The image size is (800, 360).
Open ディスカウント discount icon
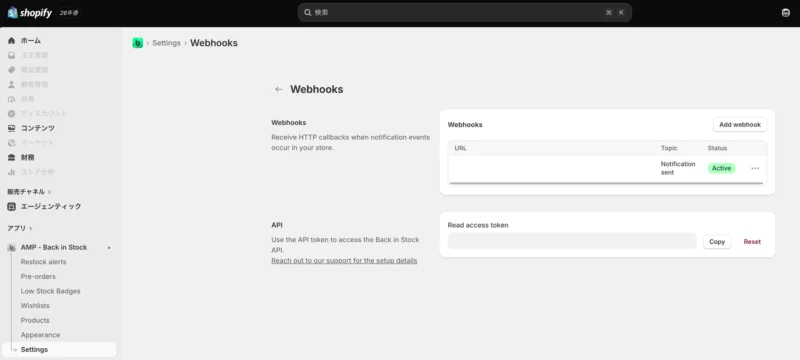pyautogui.click(x=11, y=113)
